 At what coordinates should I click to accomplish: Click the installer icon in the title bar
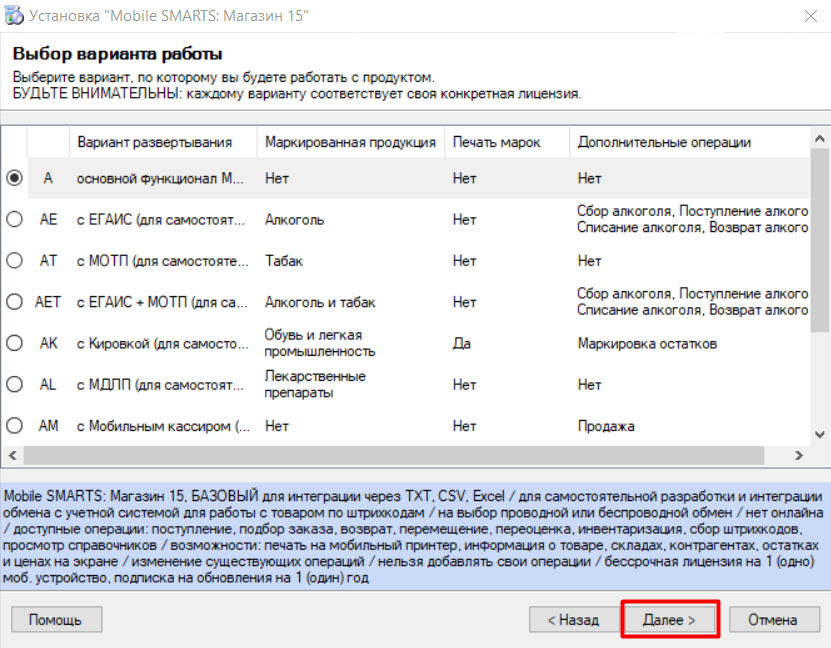[x=14, y=16]
